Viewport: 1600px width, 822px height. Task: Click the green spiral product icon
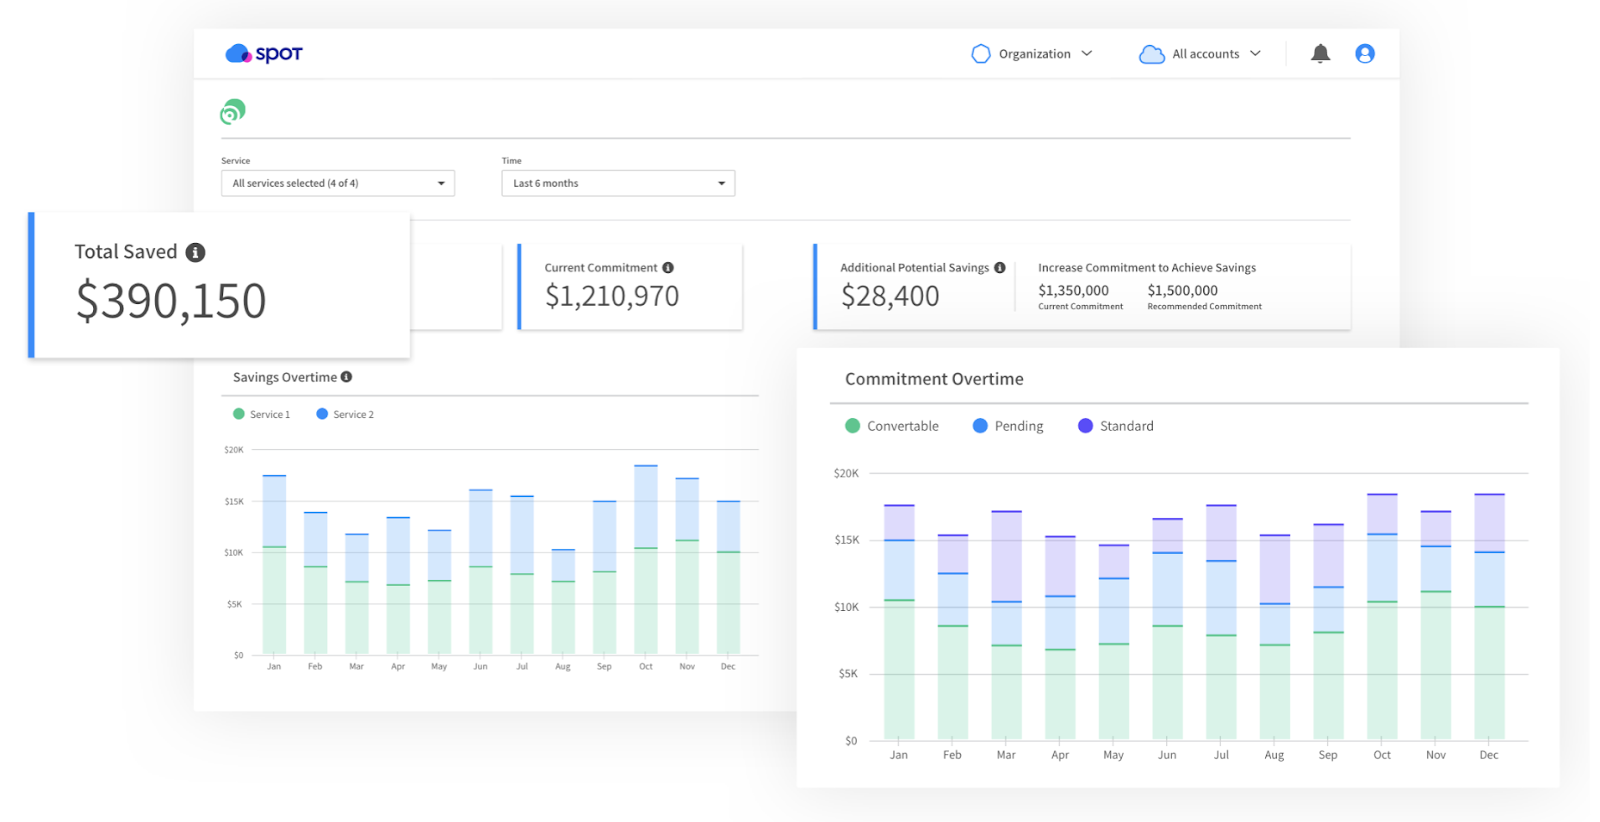(x=233, y=112)
